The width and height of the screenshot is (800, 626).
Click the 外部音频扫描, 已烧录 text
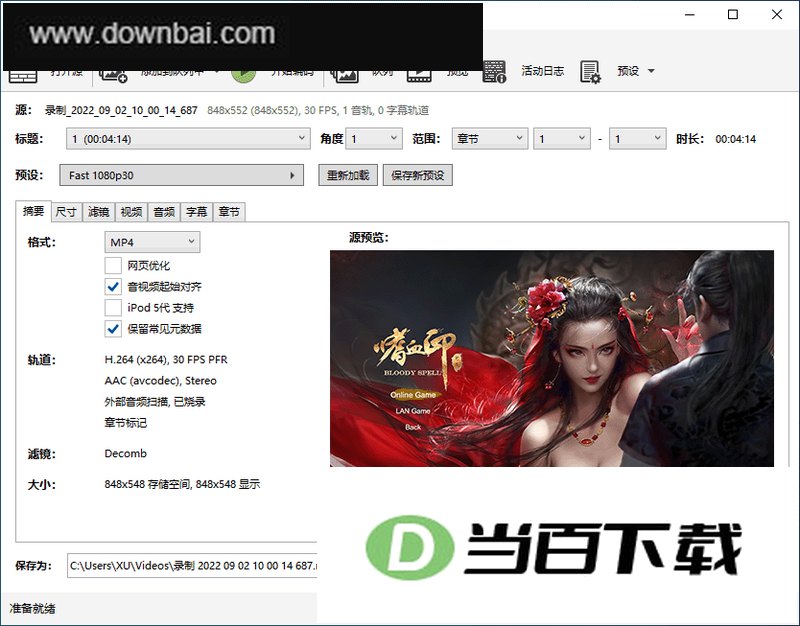pyautogui.click(x=155, y=402)
